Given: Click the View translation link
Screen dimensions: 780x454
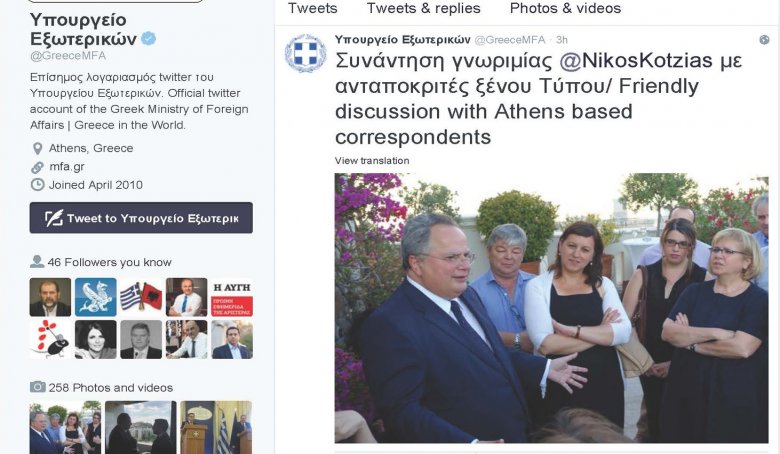Looking at the screenshot, I should click(372, 161).
